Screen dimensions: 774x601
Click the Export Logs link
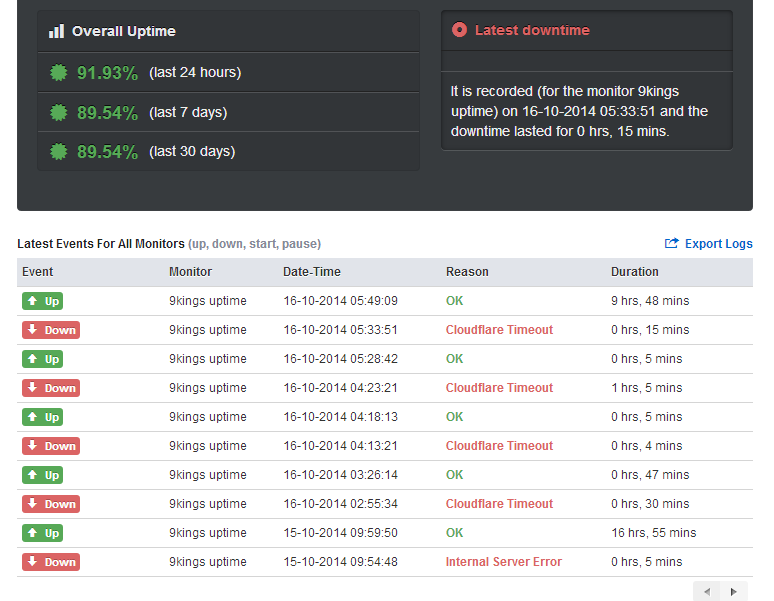[718, 244]
